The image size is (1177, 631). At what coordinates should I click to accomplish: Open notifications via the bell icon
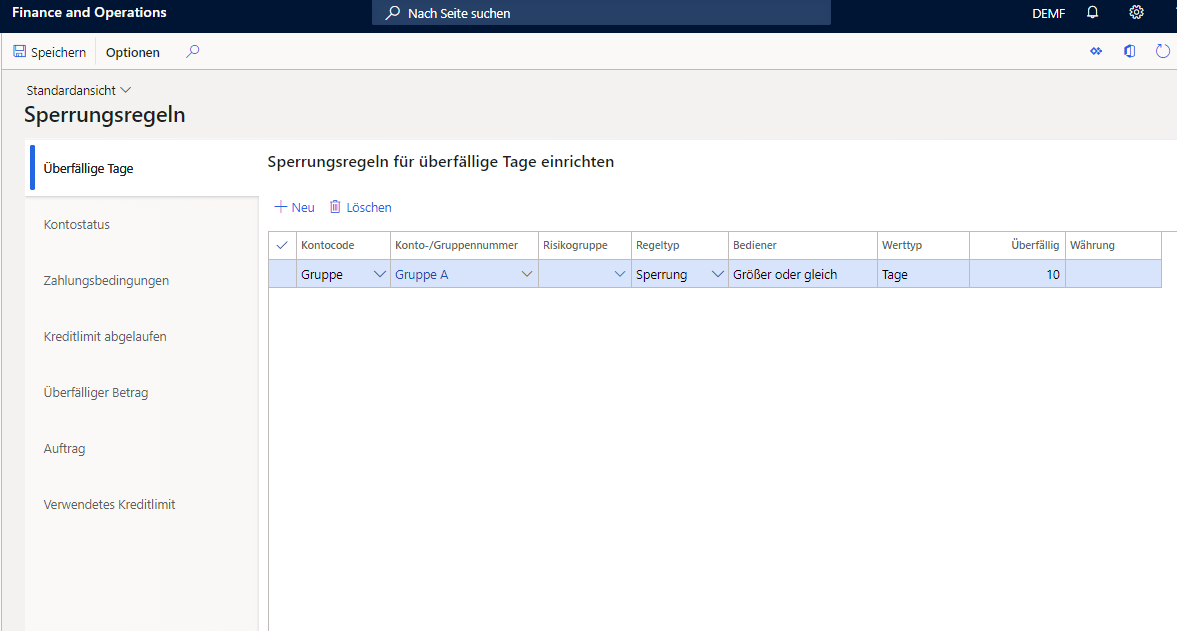tap(1092, 12)
